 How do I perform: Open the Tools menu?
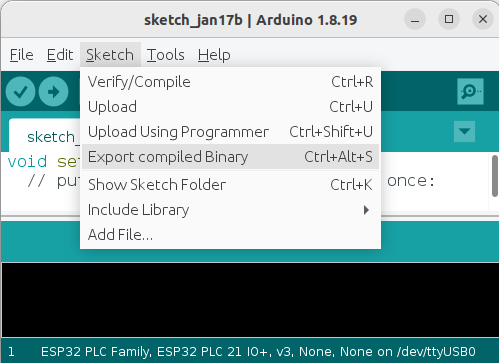[166, 55]
